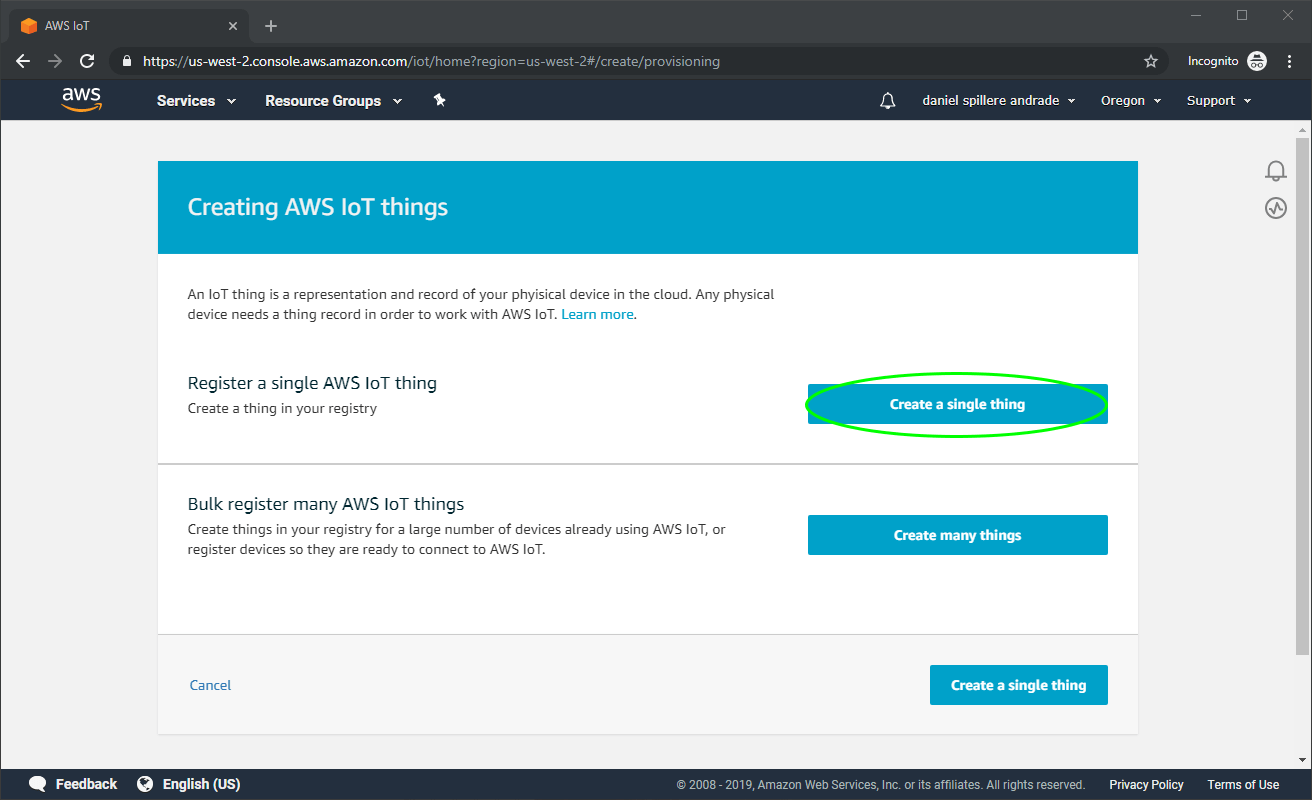Open the Oregon region selector
Screen dimensions: 1312x800
tap(1130, 101)
